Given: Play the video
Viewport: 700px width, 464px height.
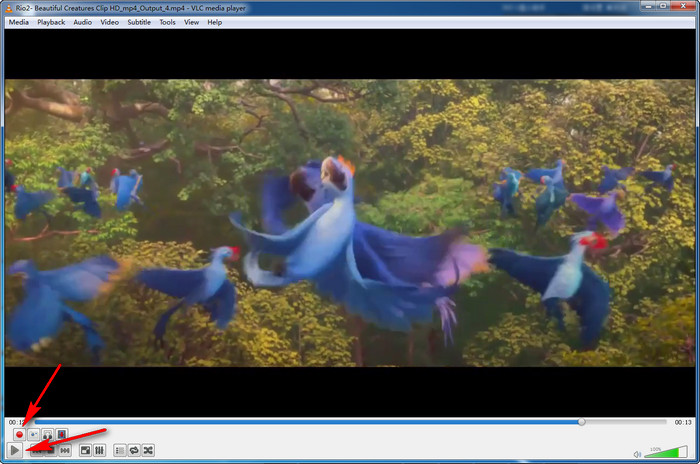Looking at the screenshot, I should point(15,450).
